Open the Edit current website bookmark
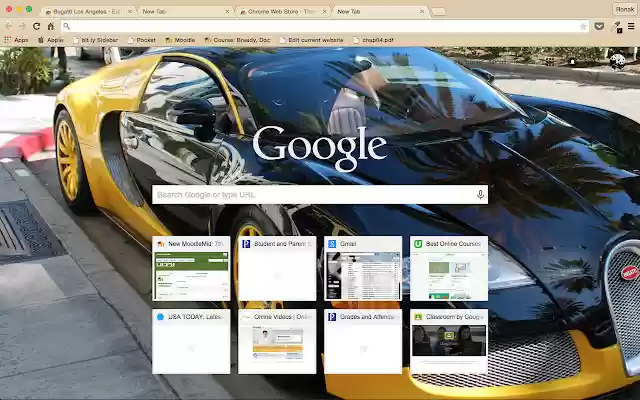Screen dimensions: 640x400 311,40
